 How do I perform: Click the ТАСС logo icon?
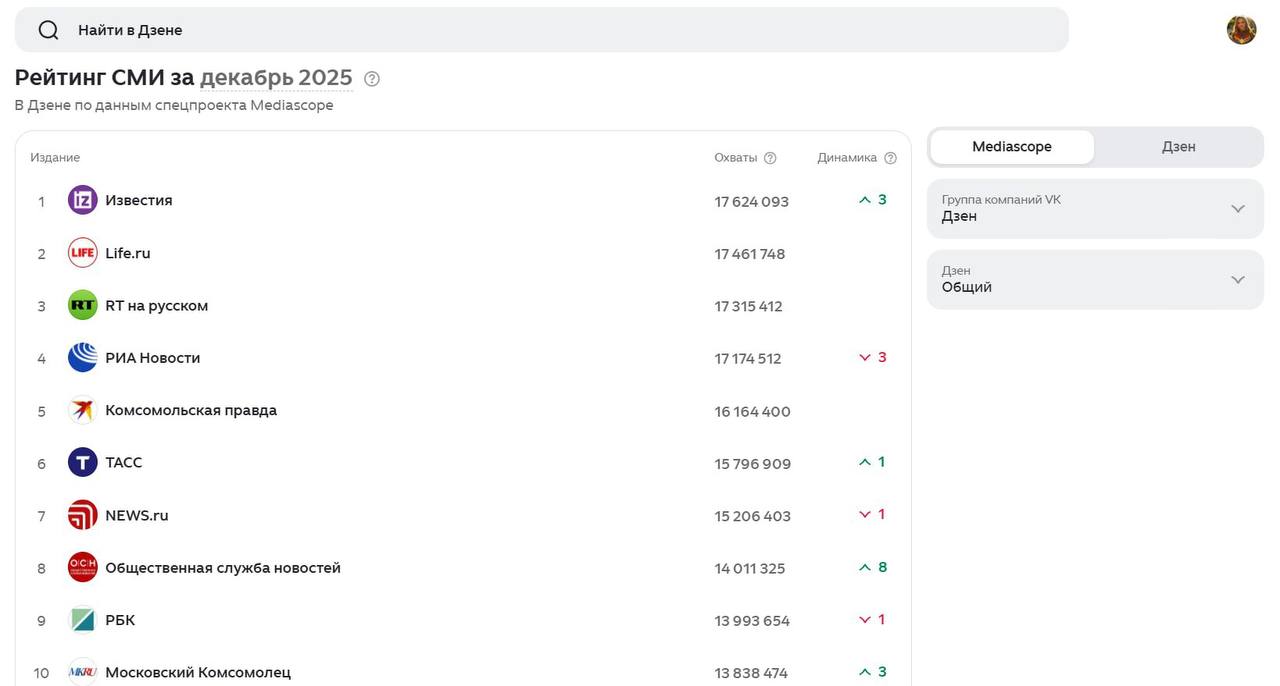[82, 462]
